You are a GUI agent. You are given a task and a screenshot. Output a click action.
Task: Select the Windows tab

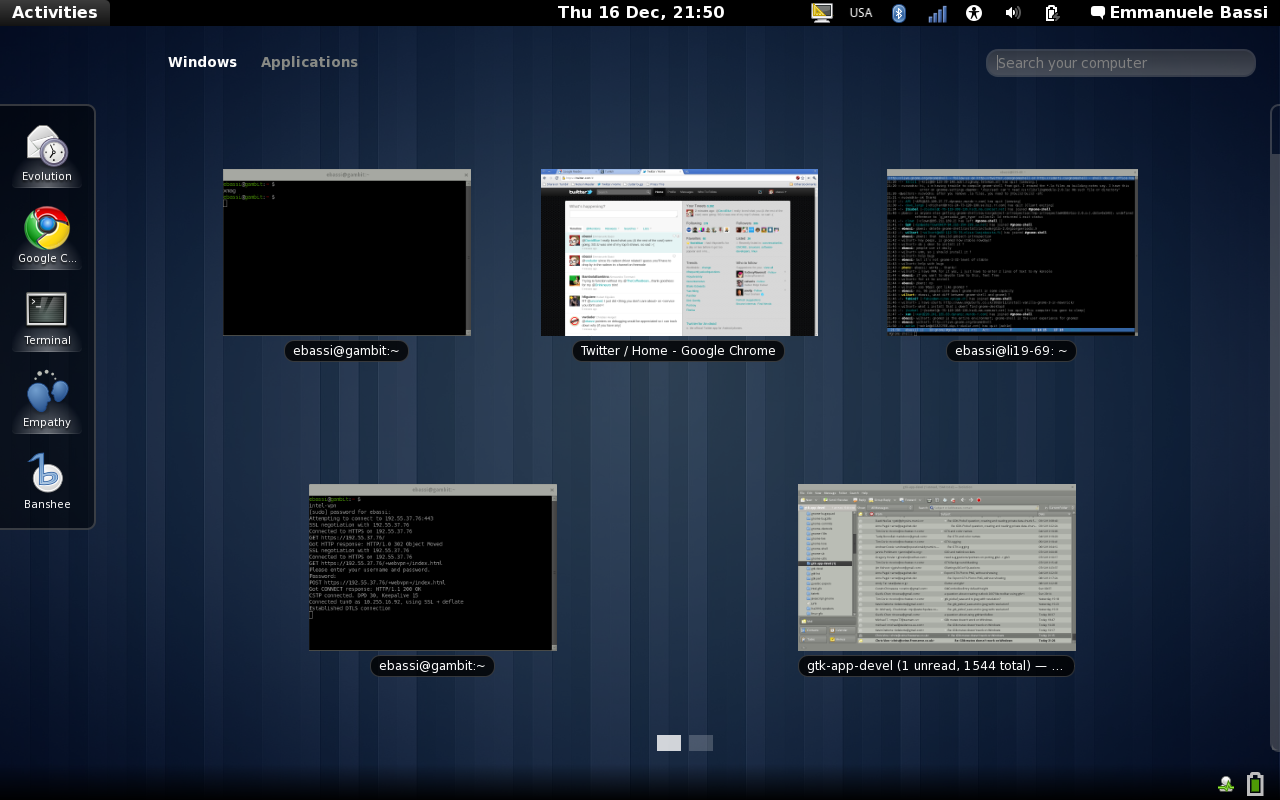click(x=202, y=62)
